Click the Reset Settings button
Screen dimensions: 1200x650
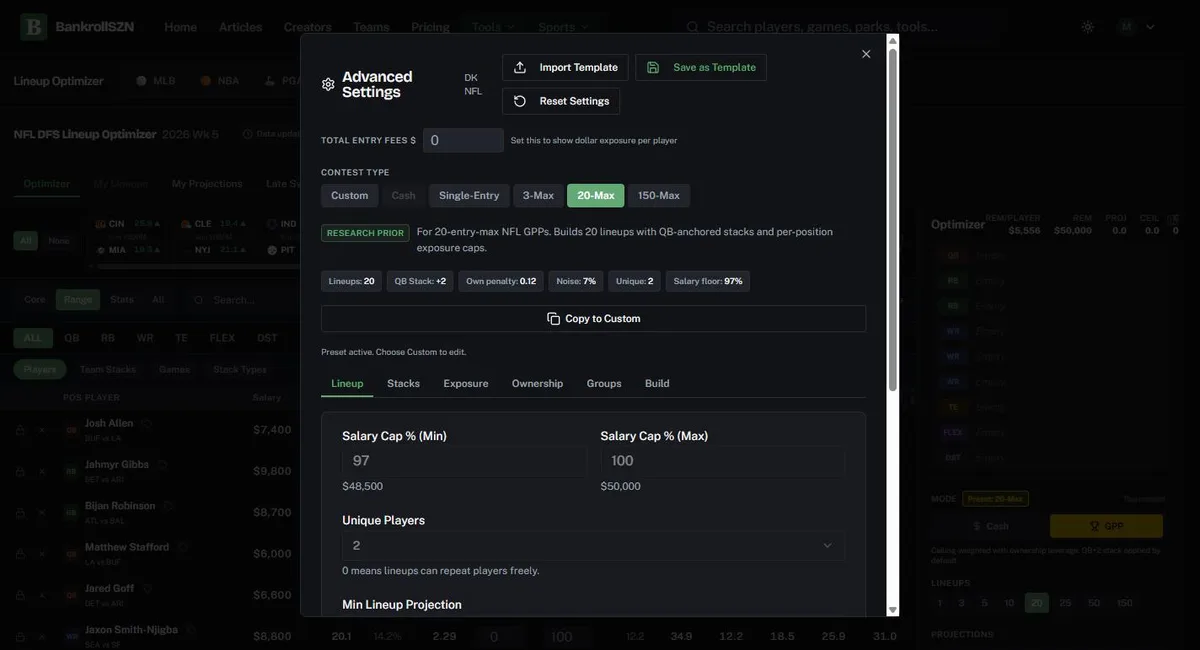tap(561, 101)
